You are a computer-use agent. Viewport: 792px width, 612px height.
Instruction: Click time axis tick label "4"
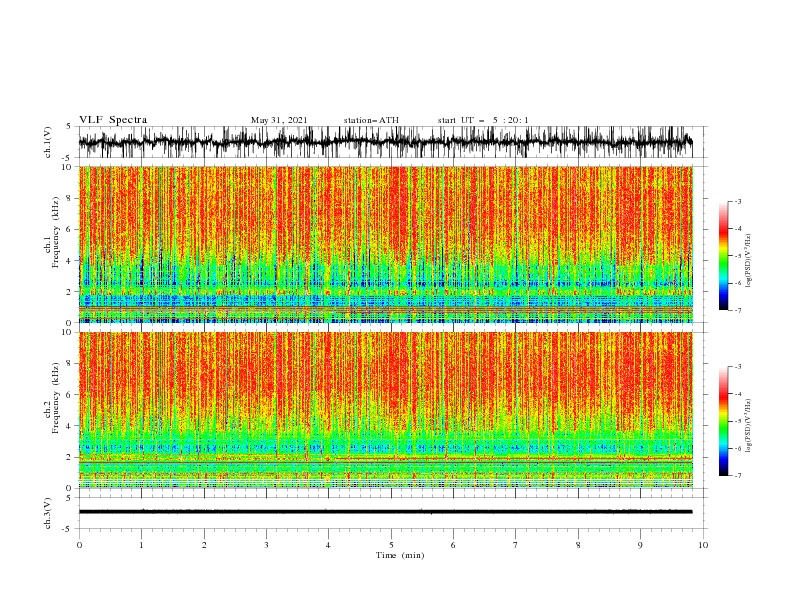tap(328, 545)
